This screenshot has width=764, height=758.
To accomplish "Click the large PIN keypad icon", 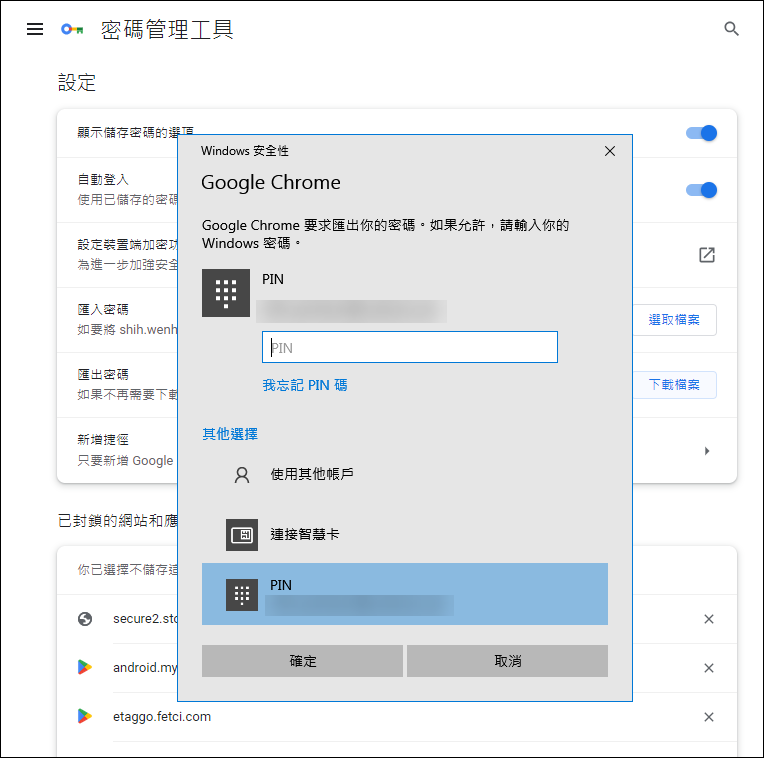I will 226,293.
